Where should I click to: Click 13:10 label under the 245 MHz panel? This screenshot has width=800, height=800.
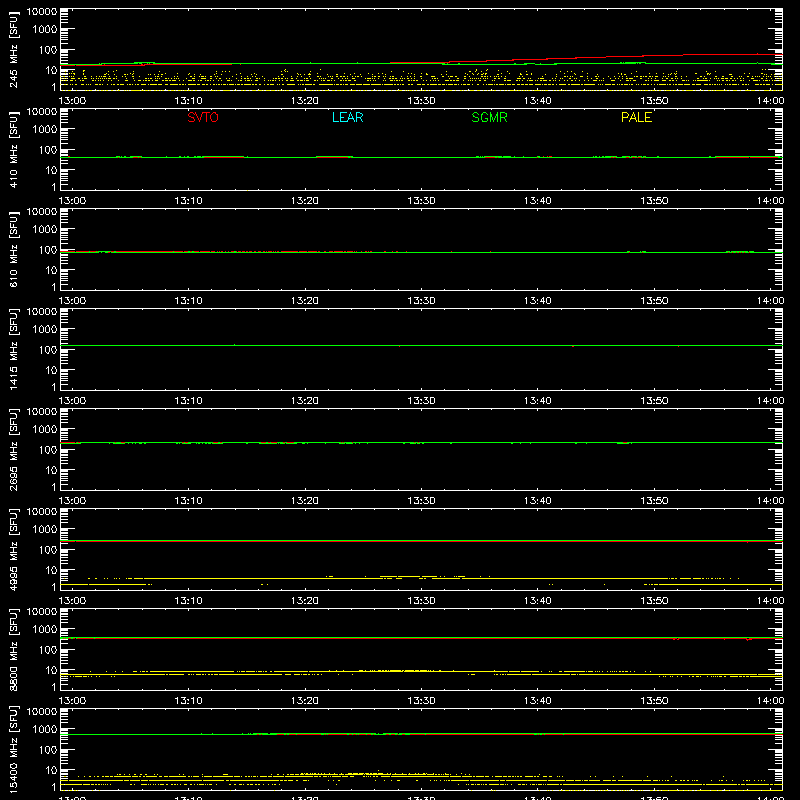coord(188,101)
